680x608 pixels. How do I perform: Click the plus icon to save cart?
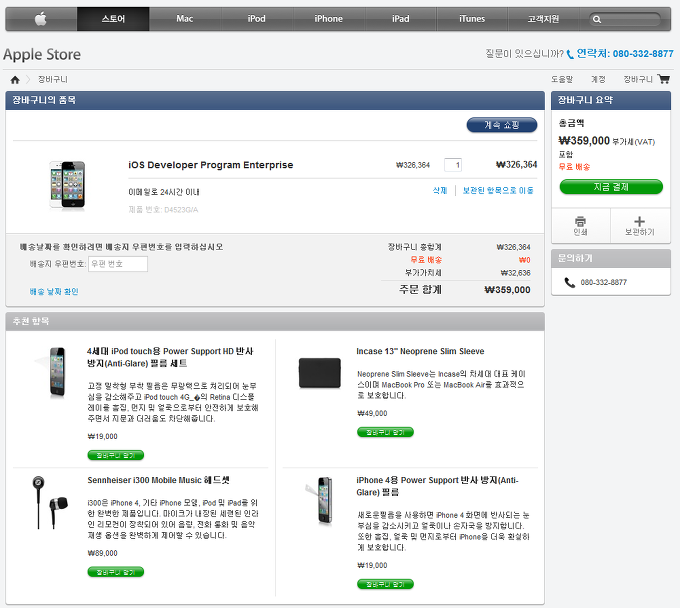point(639,221)
